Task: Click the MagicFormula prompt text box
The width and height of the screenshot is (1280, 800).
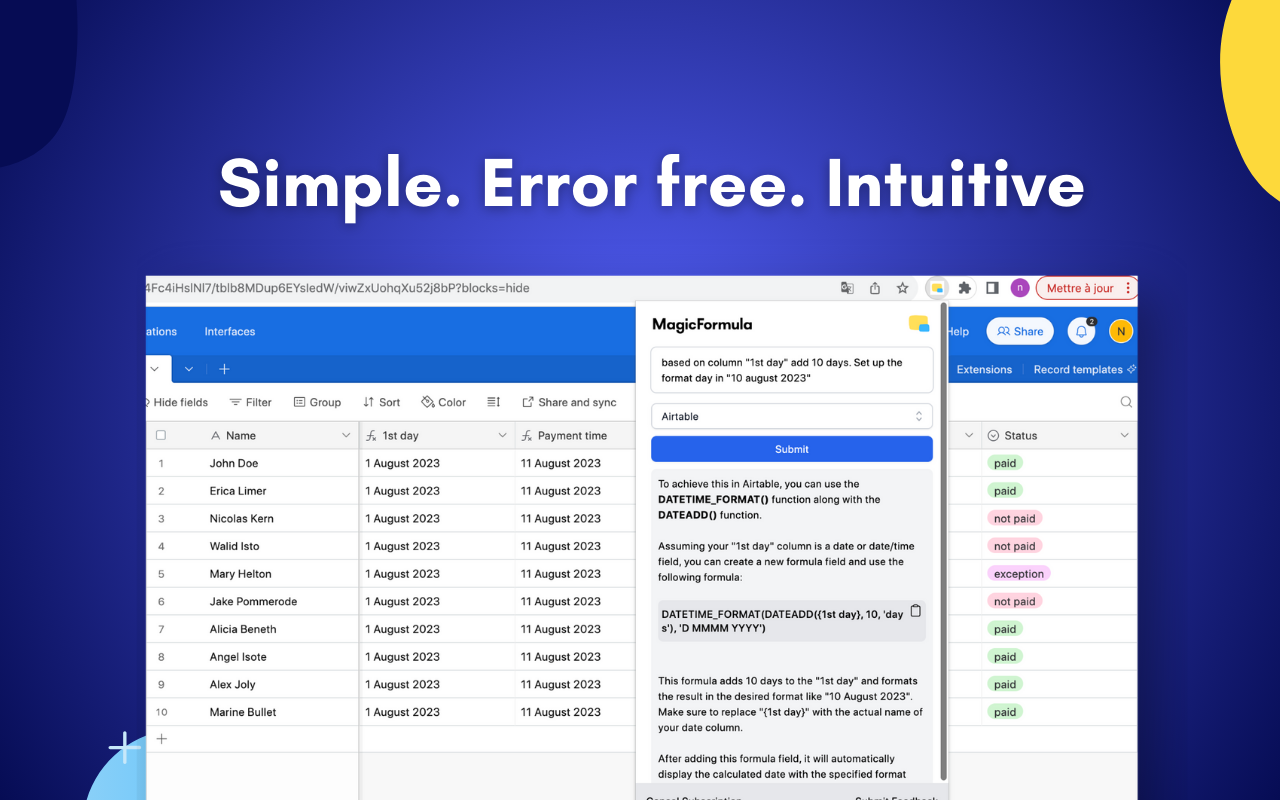Action: (x=792, y=370)
